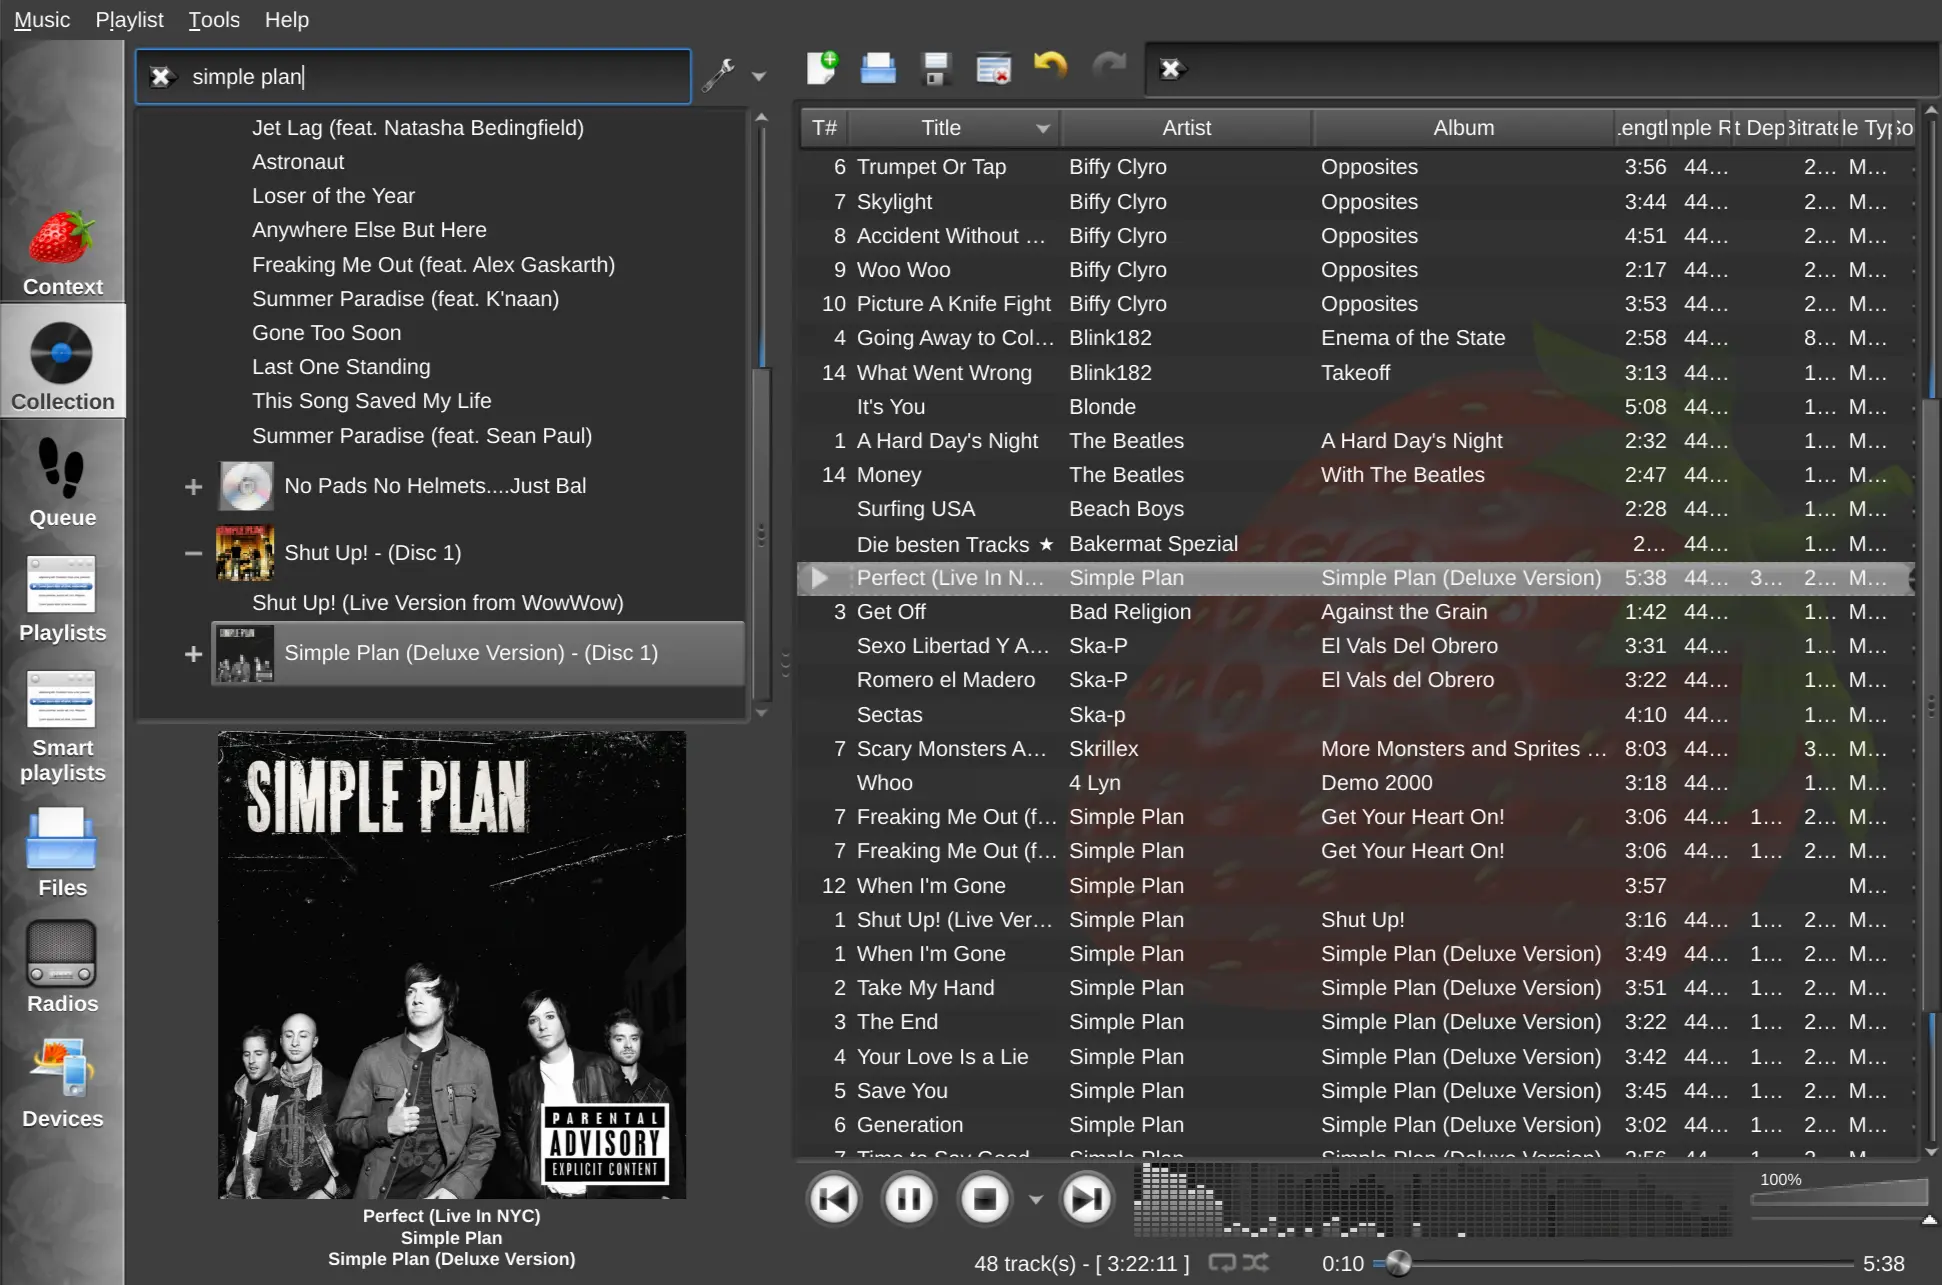Sort playlist by T# column header
This screenshot has width=1942, height=1285.
tap(824, 128)
